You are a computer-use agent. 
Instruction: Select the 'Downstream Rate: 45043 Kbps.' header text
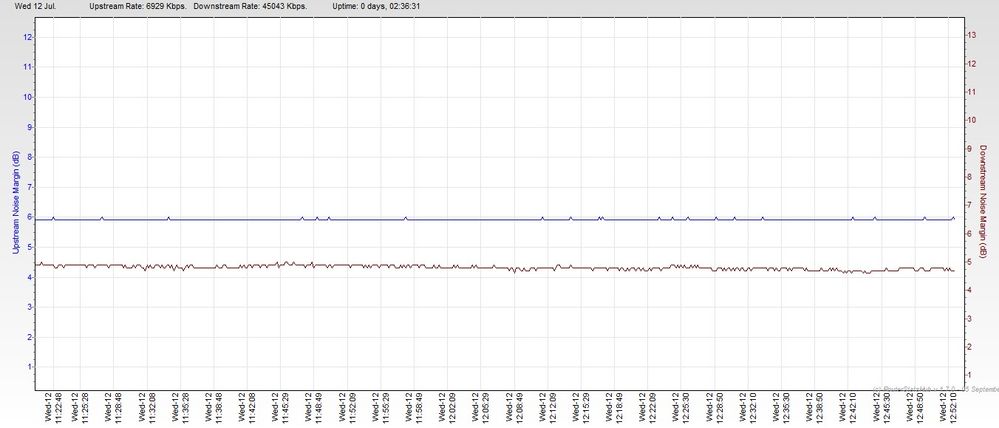point(251,6)
